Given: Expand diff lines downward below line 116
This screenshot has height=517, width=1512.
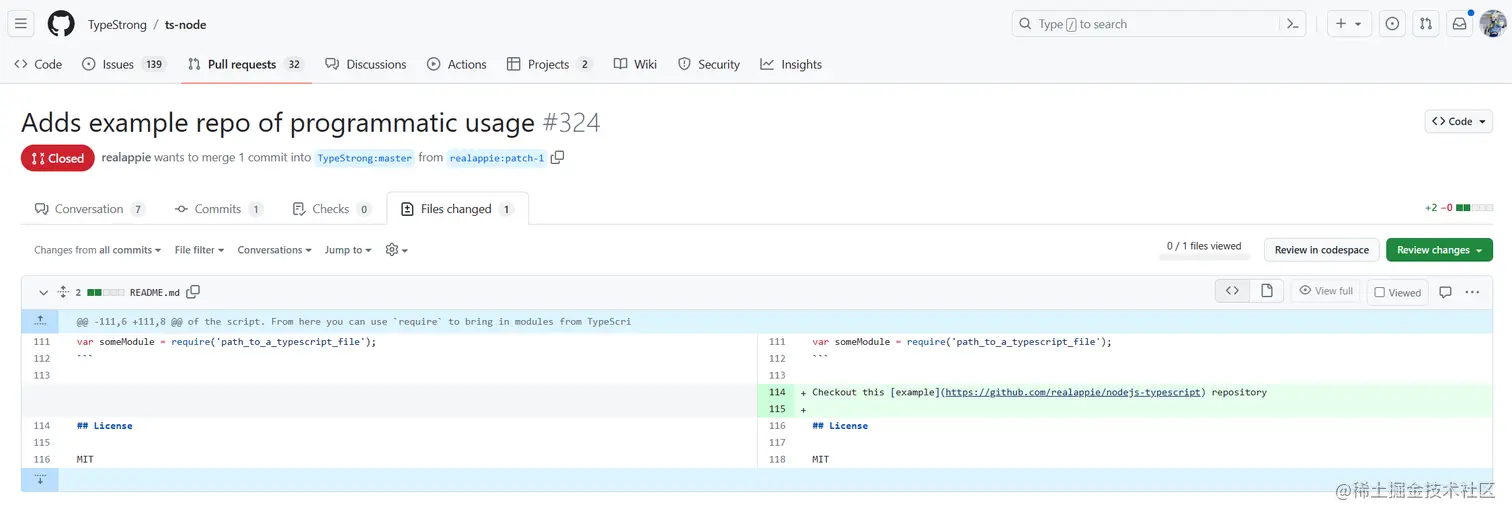Looking at the screenshot, I should pyautogui.click(x=40, y=480).
